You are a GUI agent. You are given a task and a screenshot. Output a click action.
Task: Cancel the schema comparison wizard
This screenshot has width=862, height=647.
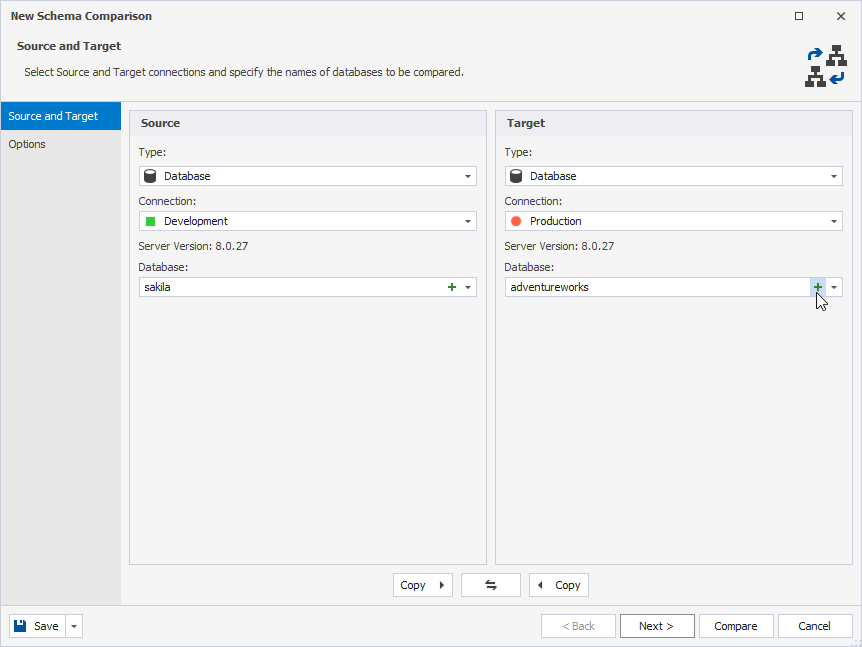click(815, 626)
